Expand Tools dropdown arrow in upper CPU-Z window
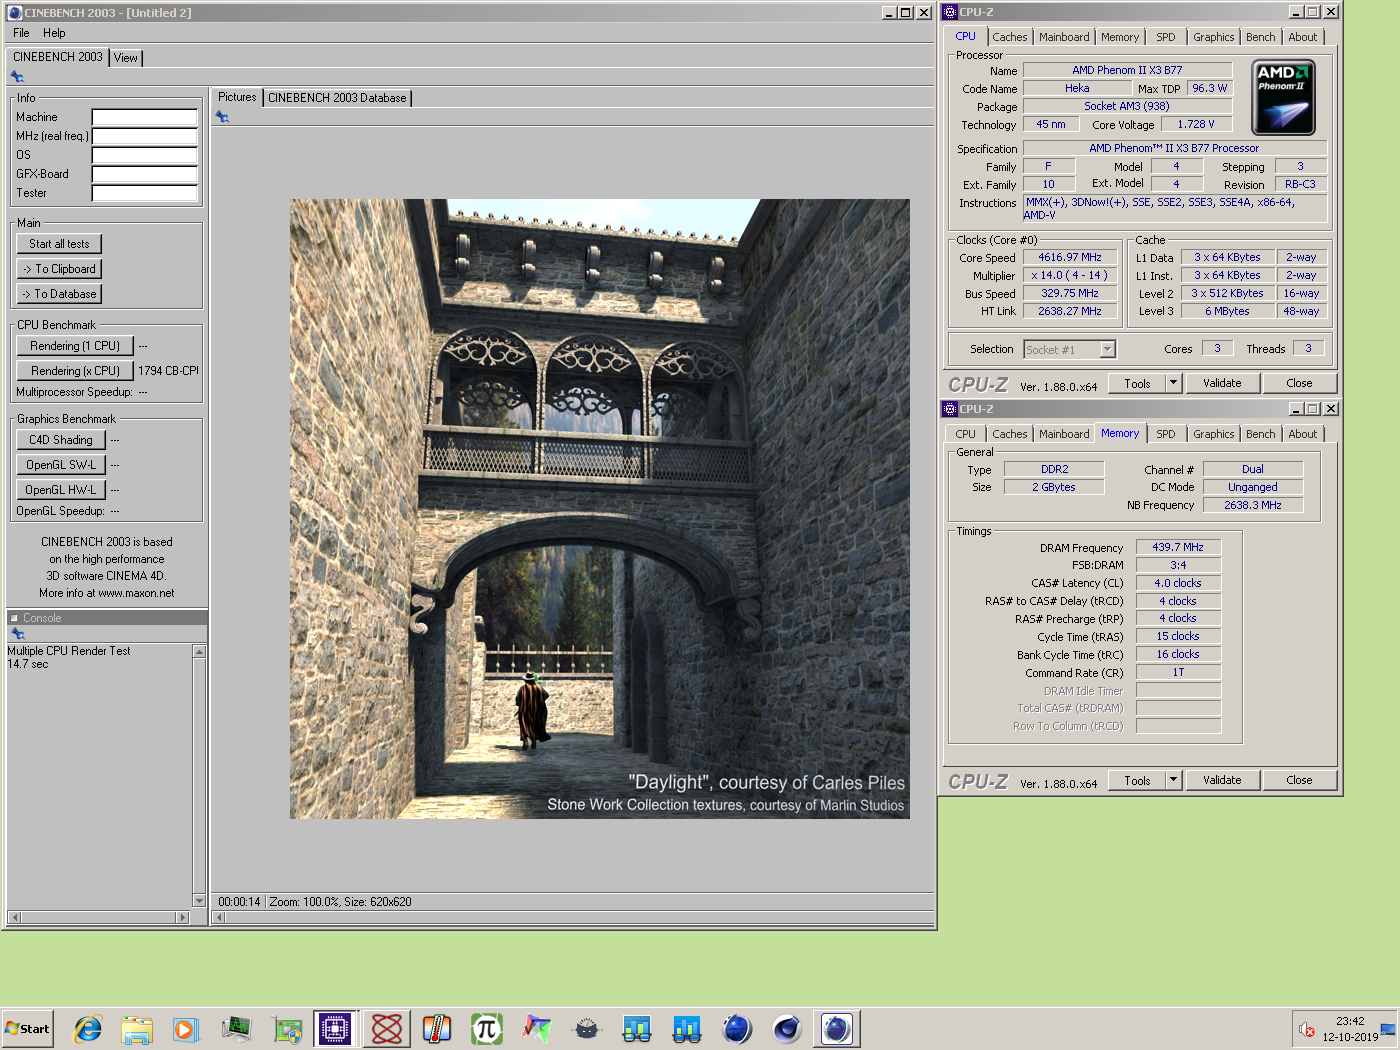Screen dimensions: 1400x1050 [x=1174, y=384]
